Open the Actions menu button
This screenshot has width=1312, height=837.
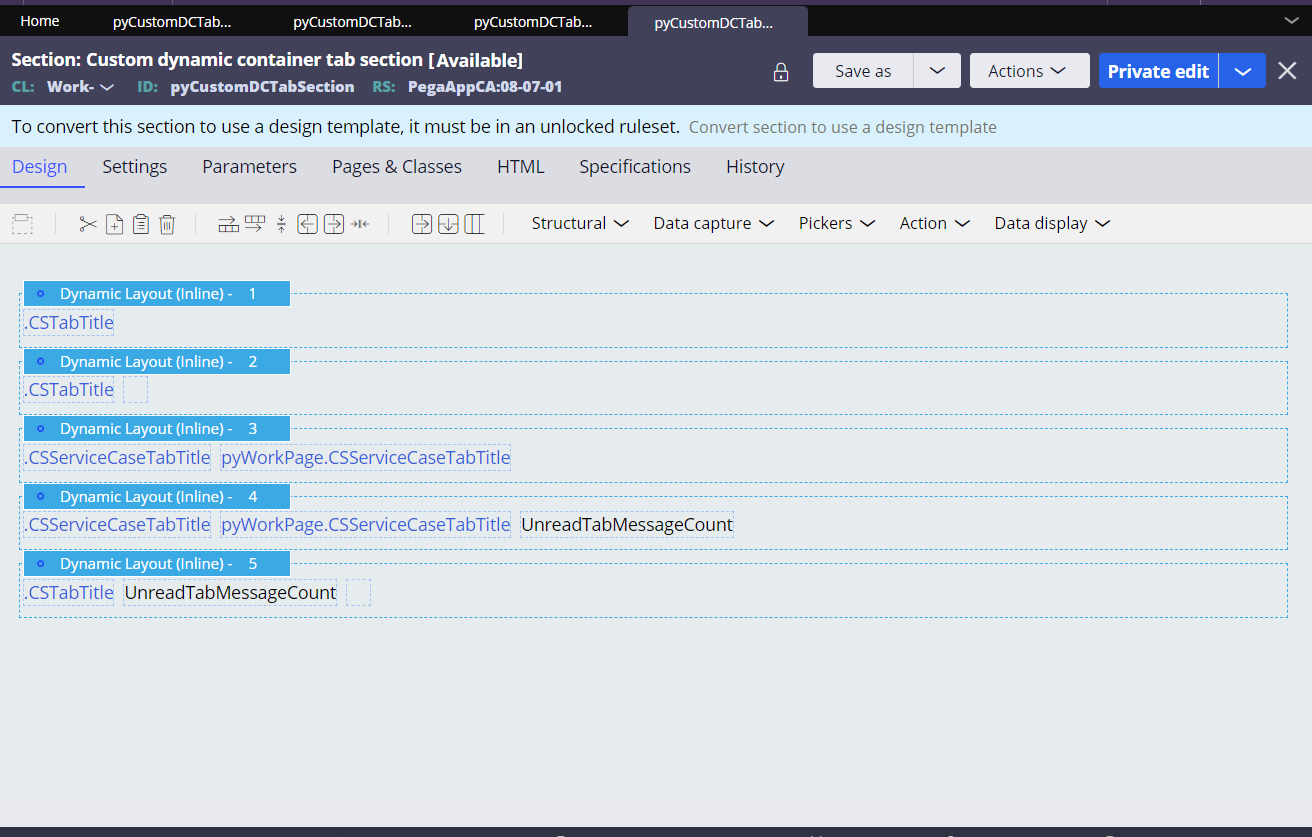(x=1029, y=71)
